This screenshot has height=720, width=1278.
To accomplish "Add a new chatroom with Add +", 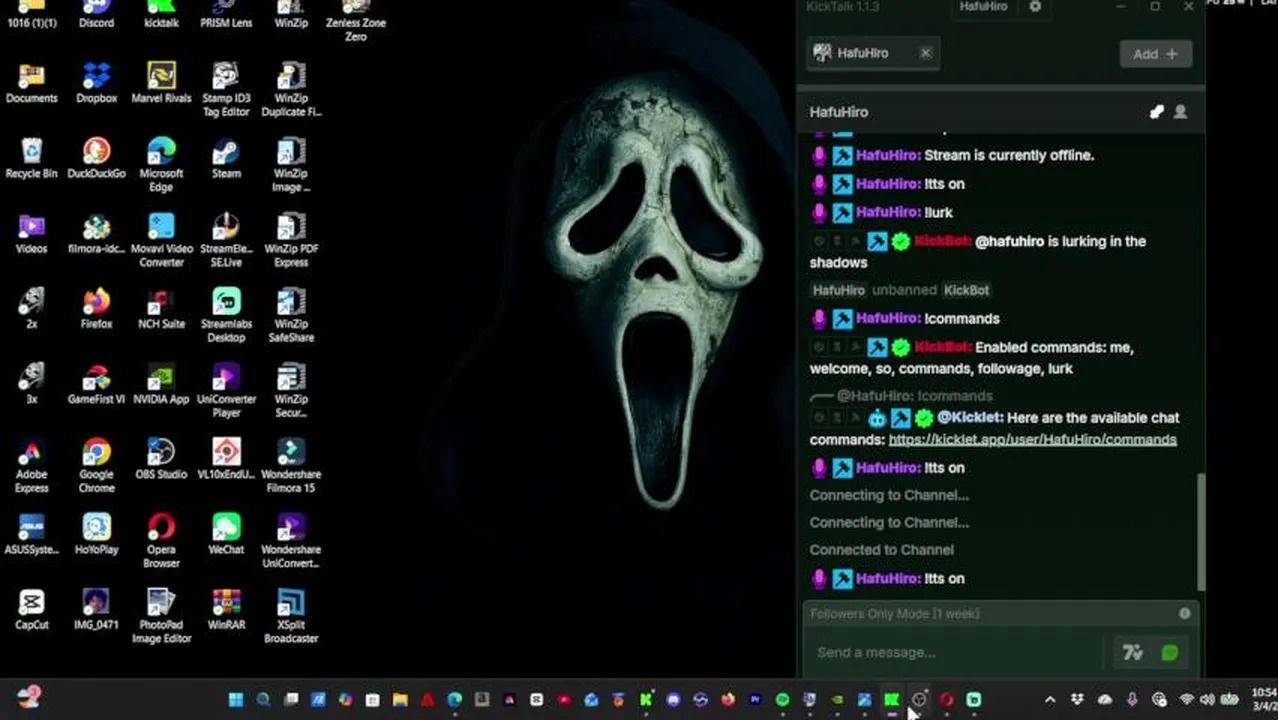I will tap(1155, 54).
